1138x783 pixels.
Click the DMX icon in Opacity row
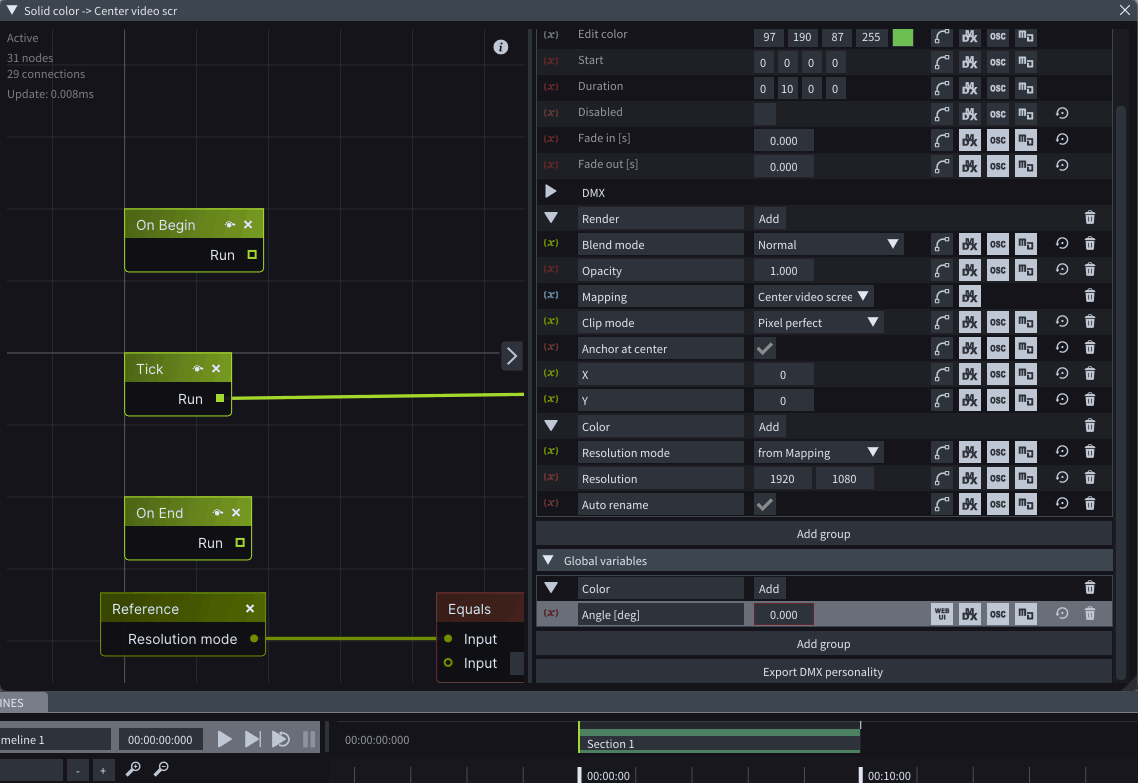(x=969, y=271)
